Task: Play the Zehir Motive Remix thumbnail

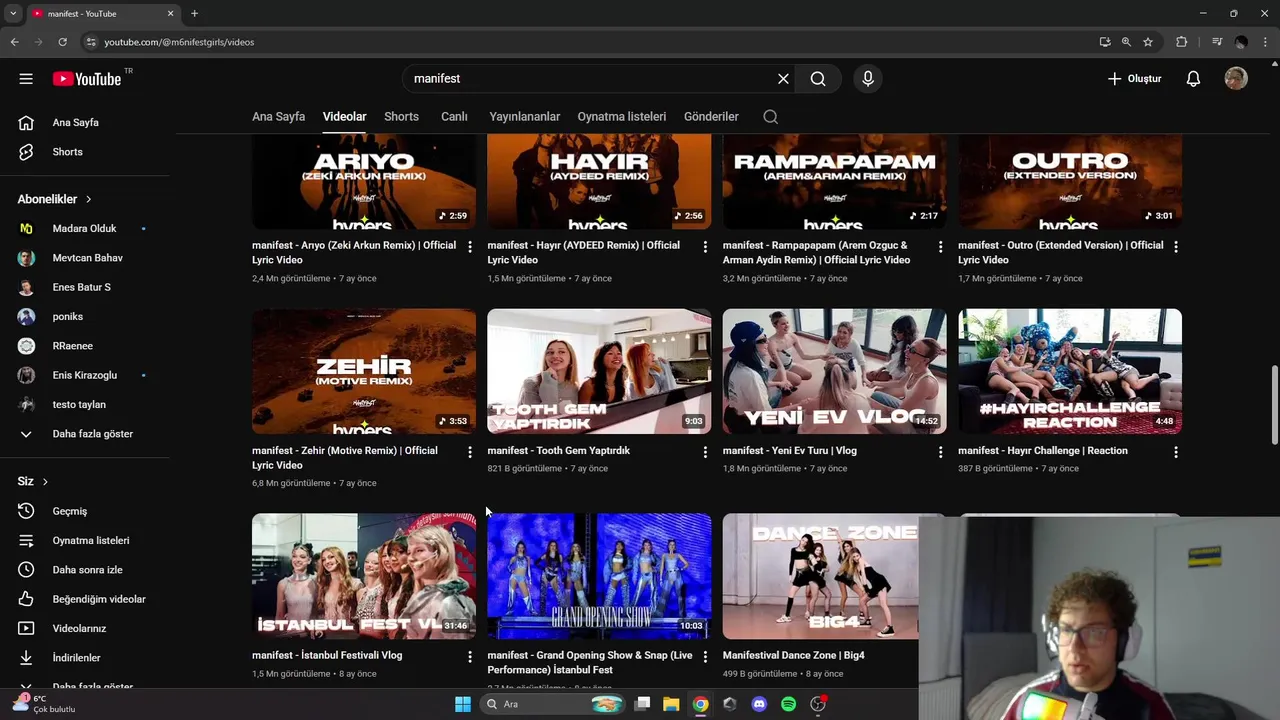Action: point(364,371)
